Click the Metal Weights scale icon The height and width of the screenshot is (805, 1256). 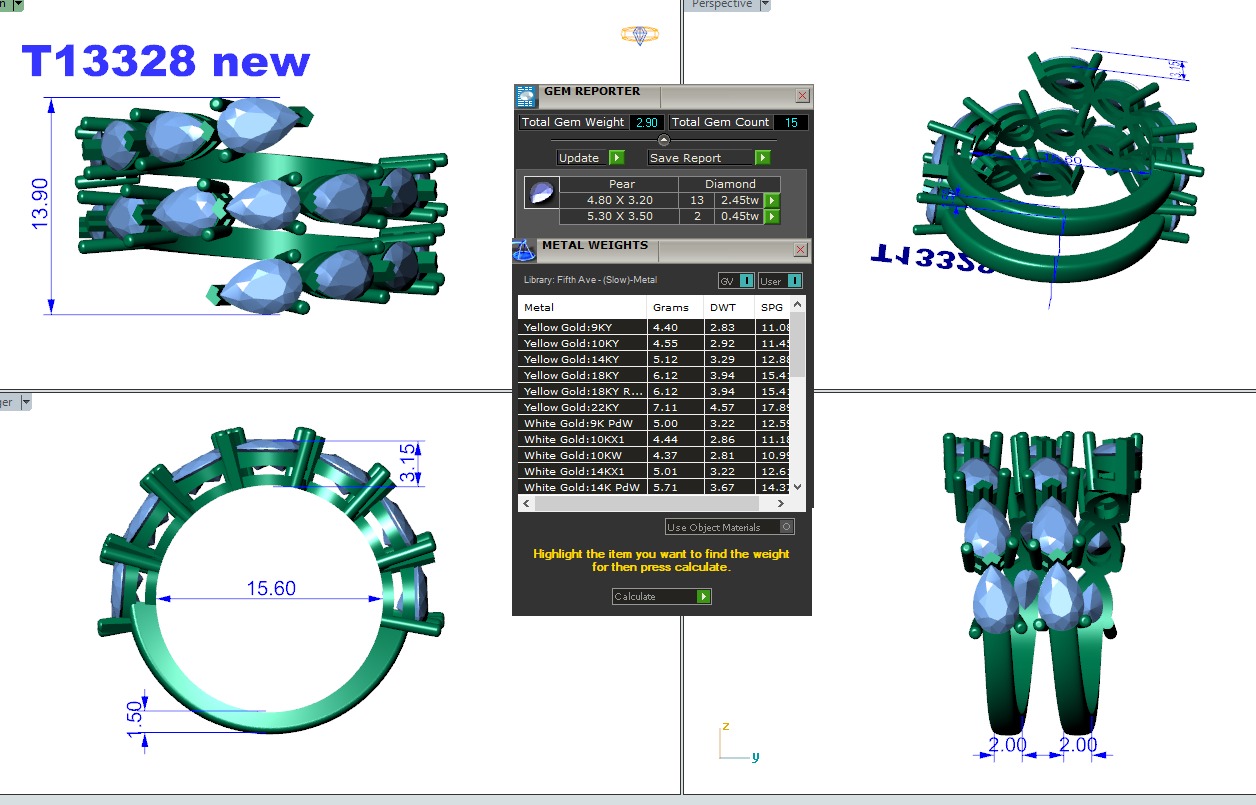(x=524, y=250)
